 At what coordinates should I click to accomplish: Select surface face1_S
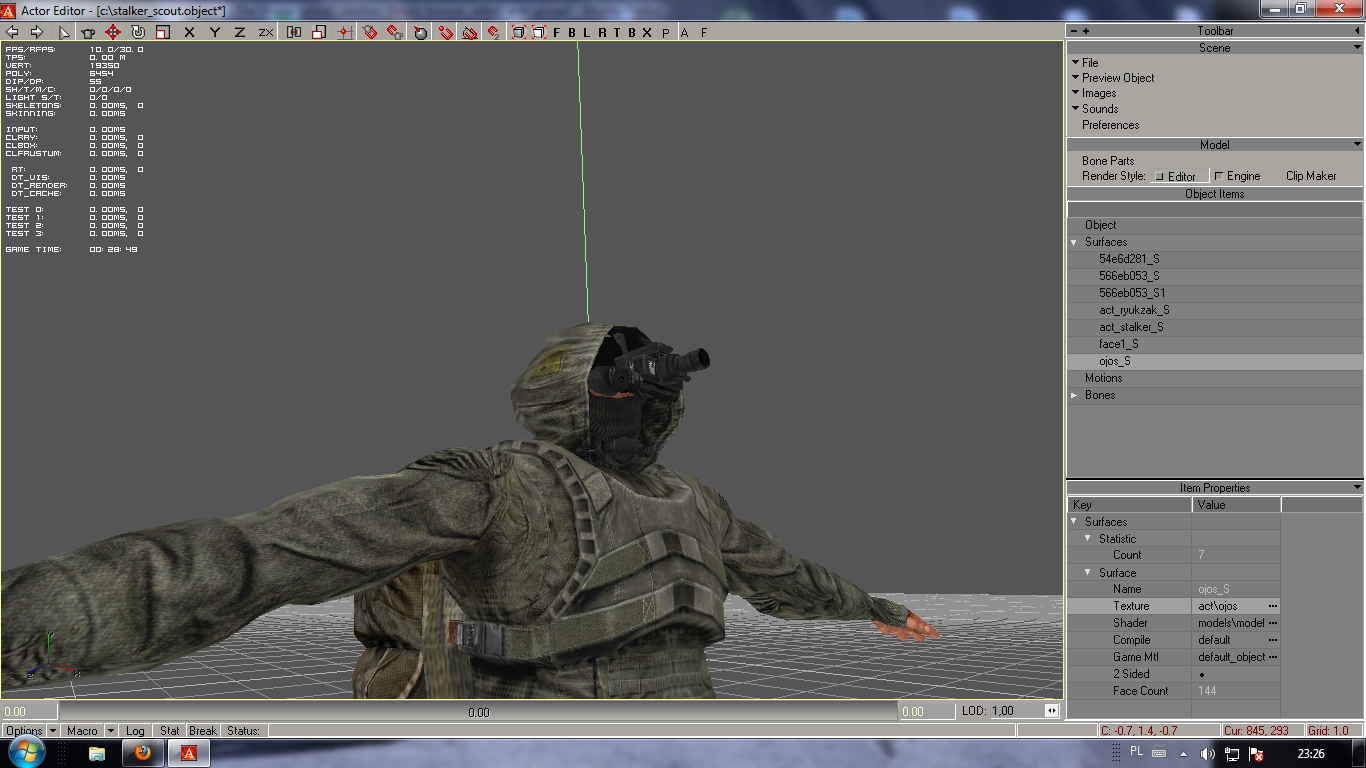click(1118, 344)
